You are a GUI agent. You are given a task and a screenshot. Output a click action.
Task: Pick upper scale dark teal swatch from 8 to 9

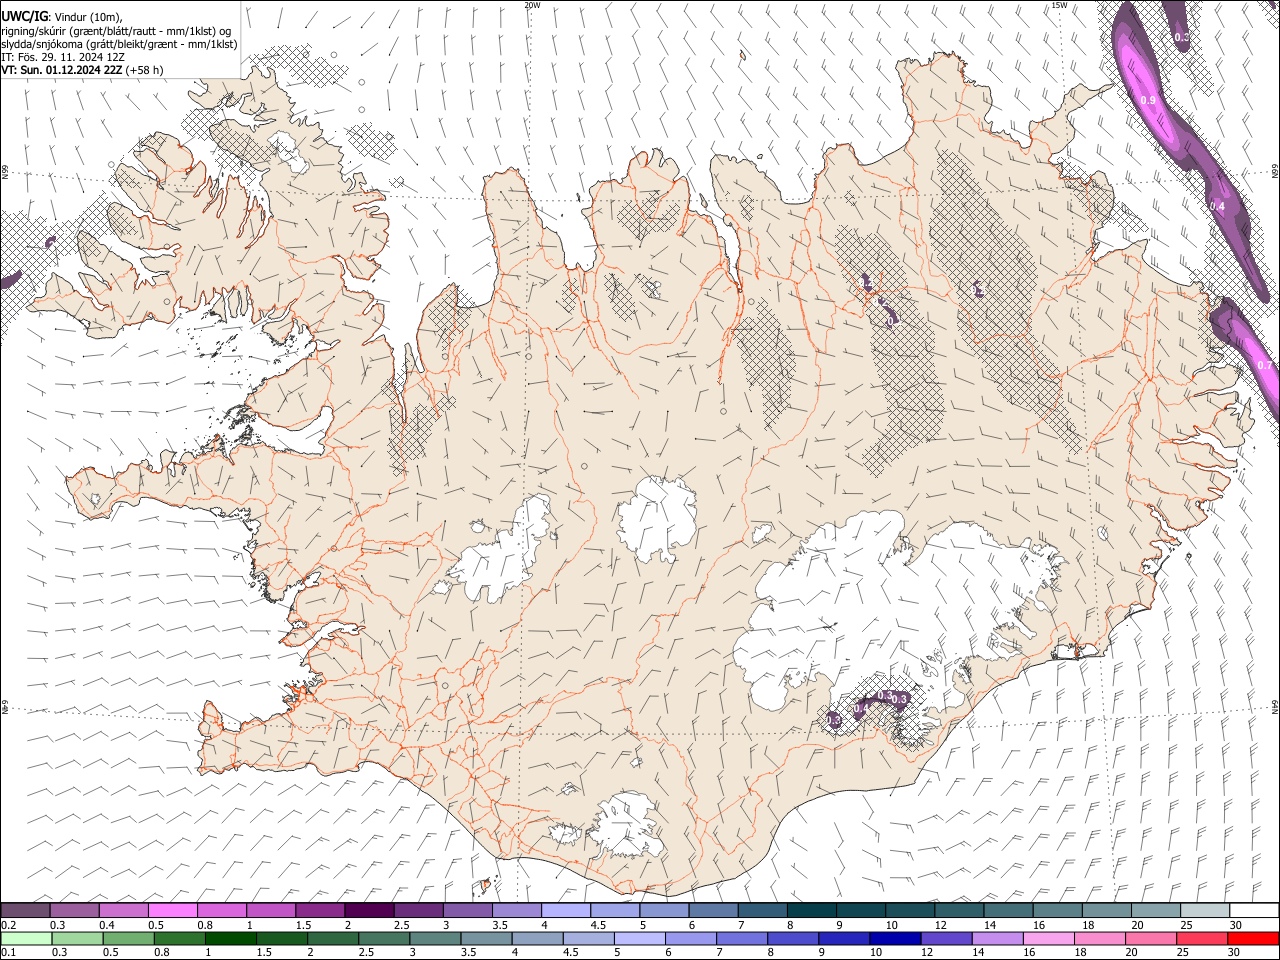812,910
